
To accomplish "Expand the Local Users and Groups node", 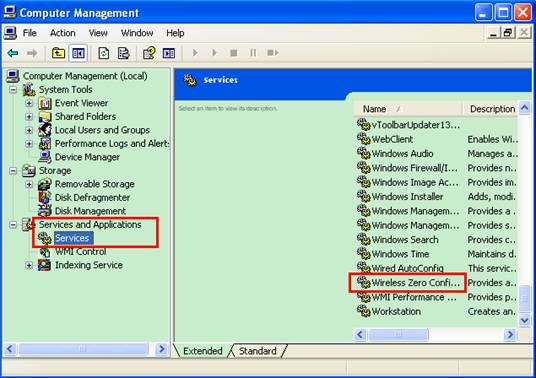I will [x=29, y=130].
